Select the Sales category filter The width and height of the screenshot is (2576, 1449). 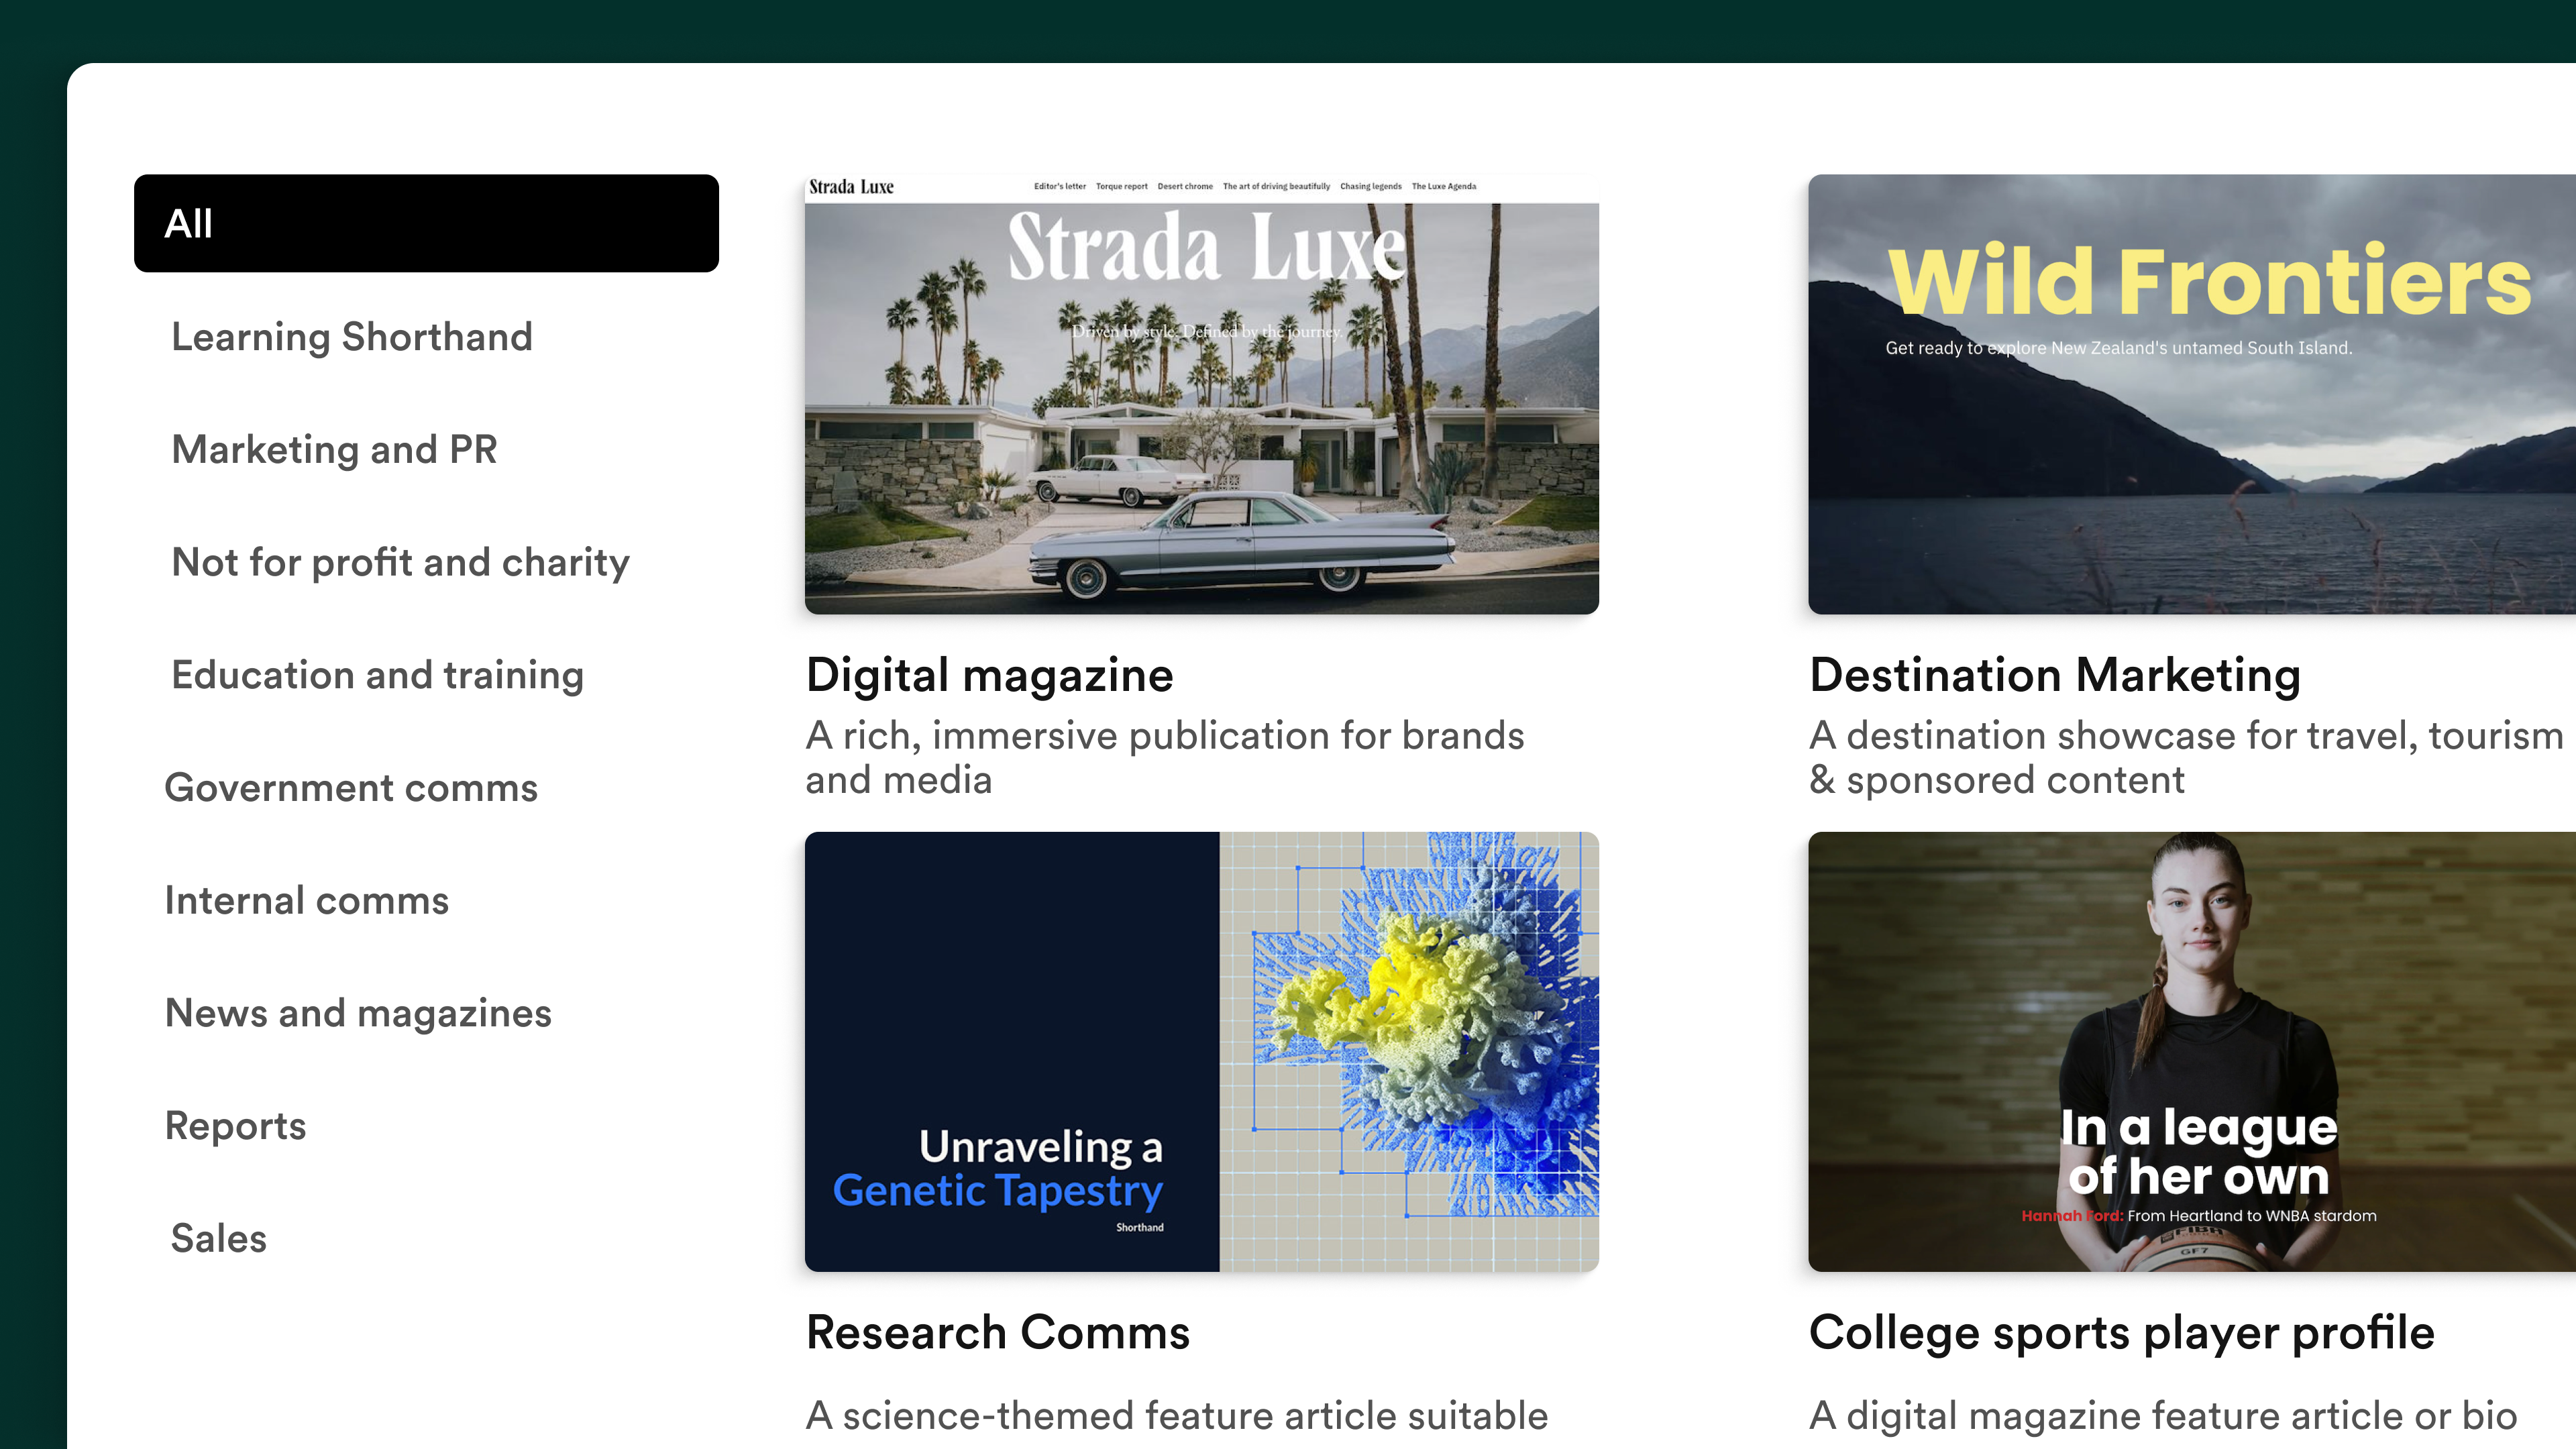[x=218, y=1238]
